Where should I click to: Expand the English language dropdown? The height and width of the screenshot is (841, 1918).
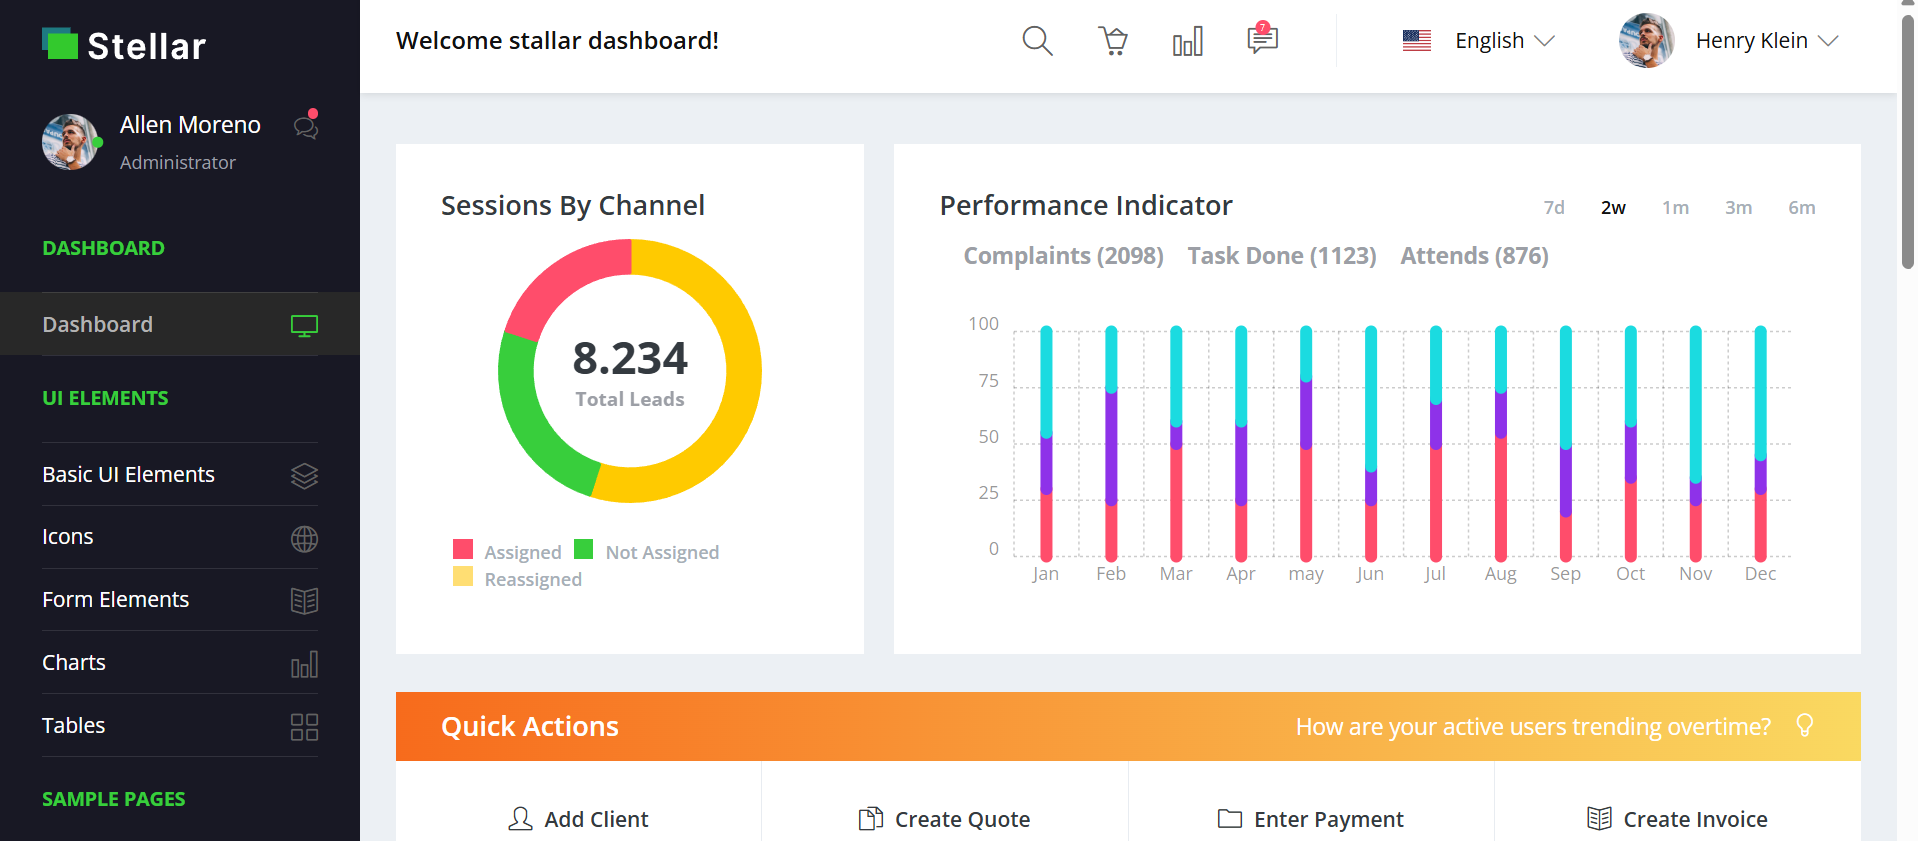pos(1504,41)
